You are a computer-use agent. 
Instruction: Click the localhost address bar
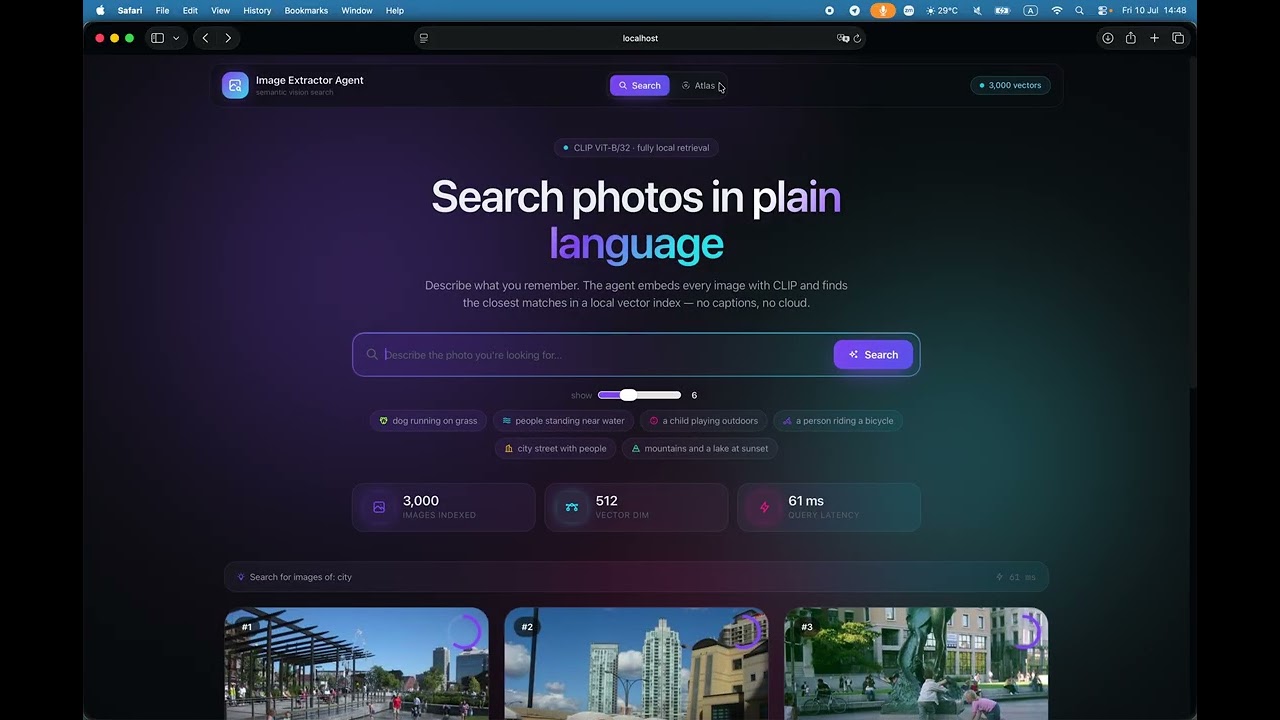(x=640, y=38)
